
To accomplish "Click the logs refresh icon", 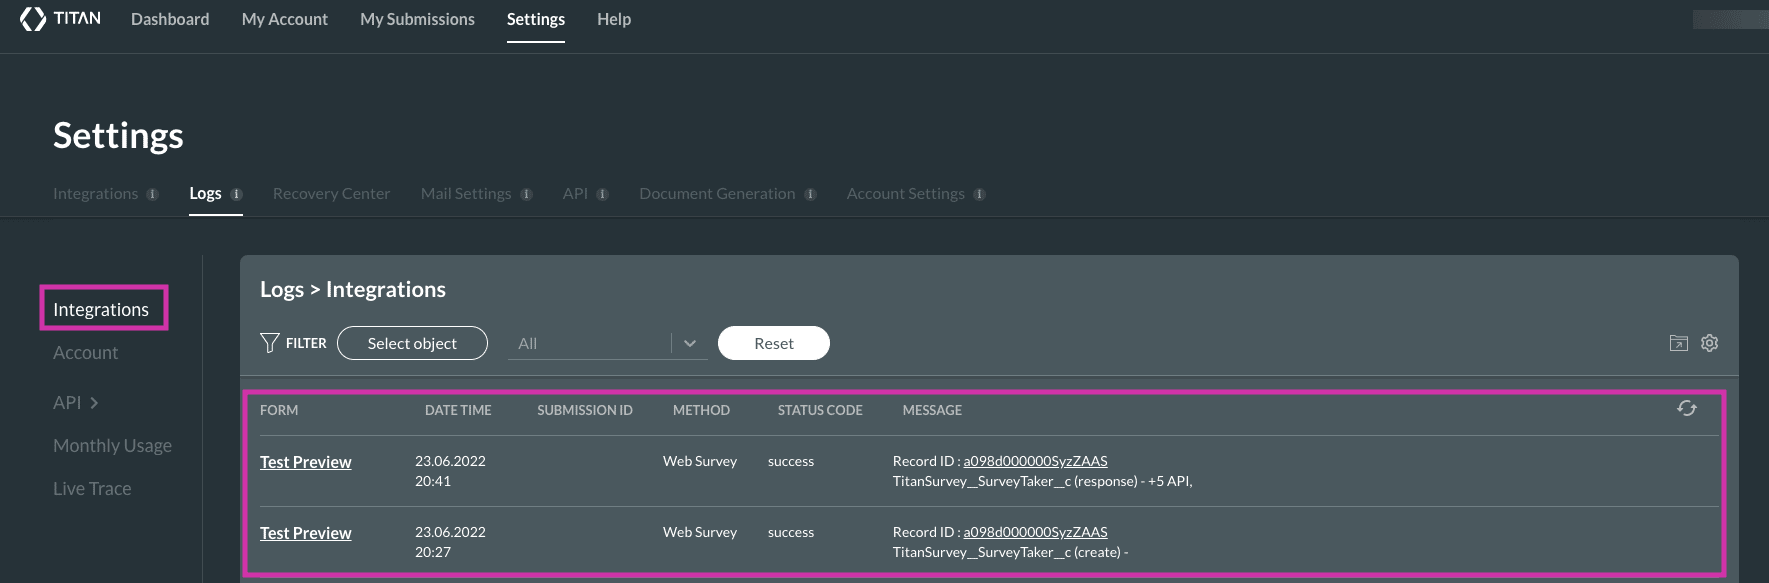I will click(1686, 408).
